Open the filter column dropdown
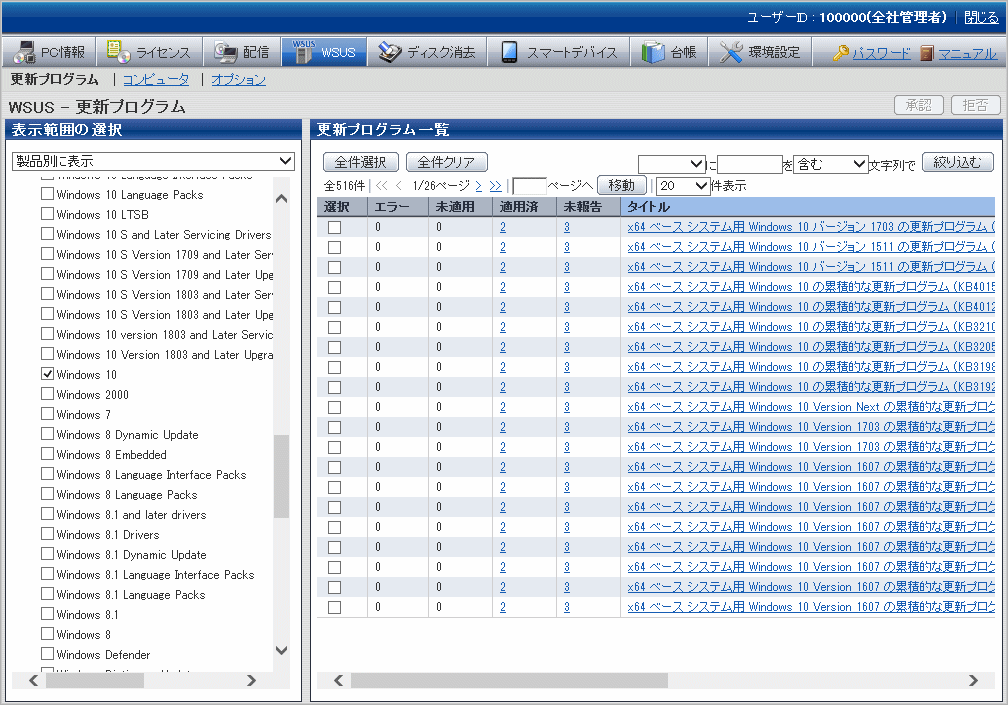Viewport: 1008px width, 705px height. pos(672,165)
